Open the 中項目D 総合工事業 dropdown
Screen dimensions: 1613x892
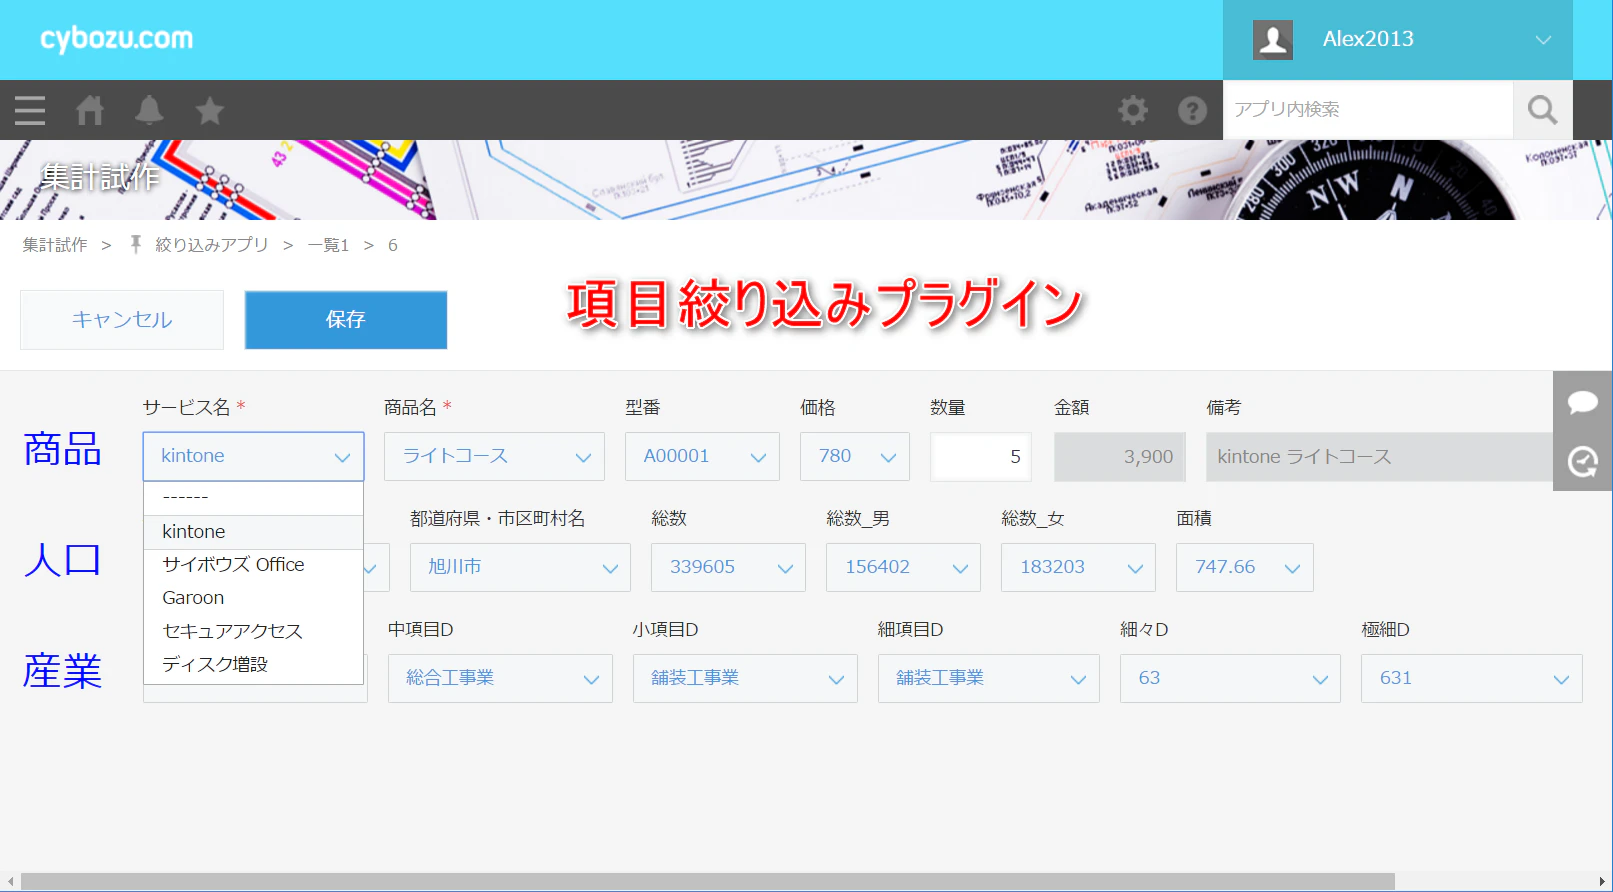point(500,678)
